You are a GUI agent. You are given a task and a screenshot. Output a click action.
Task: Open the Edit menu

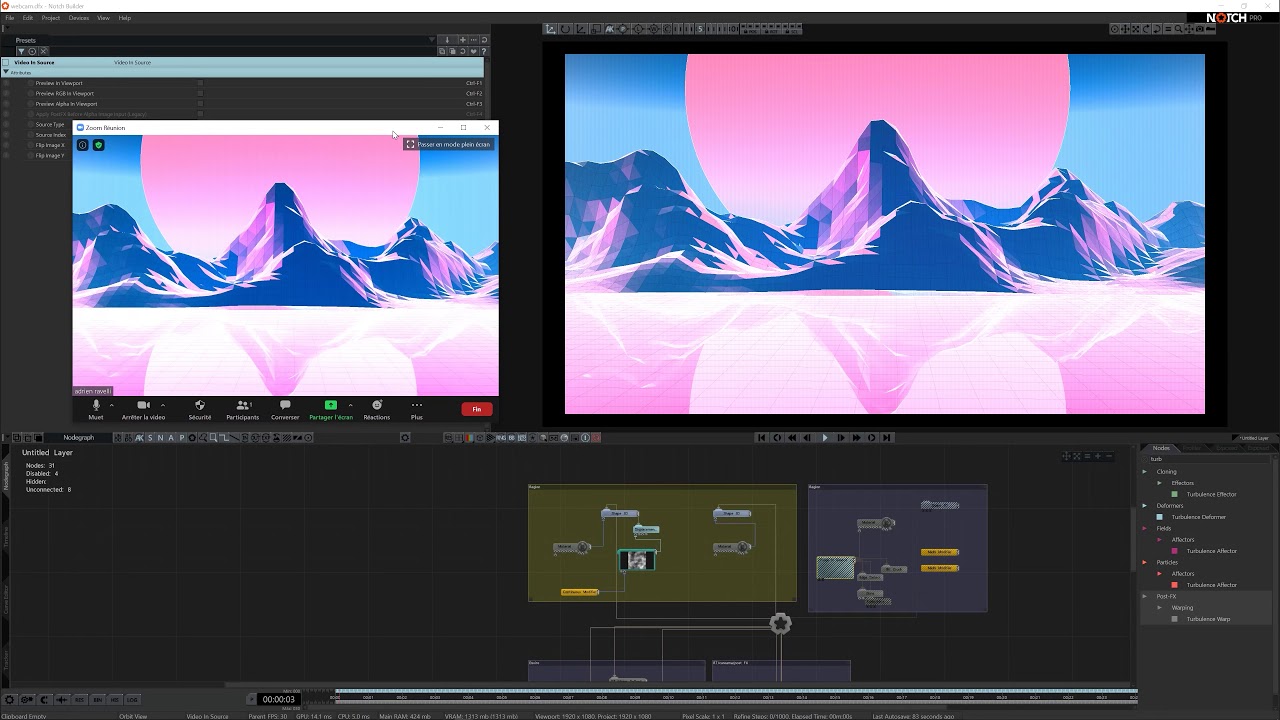click(27, 18)
